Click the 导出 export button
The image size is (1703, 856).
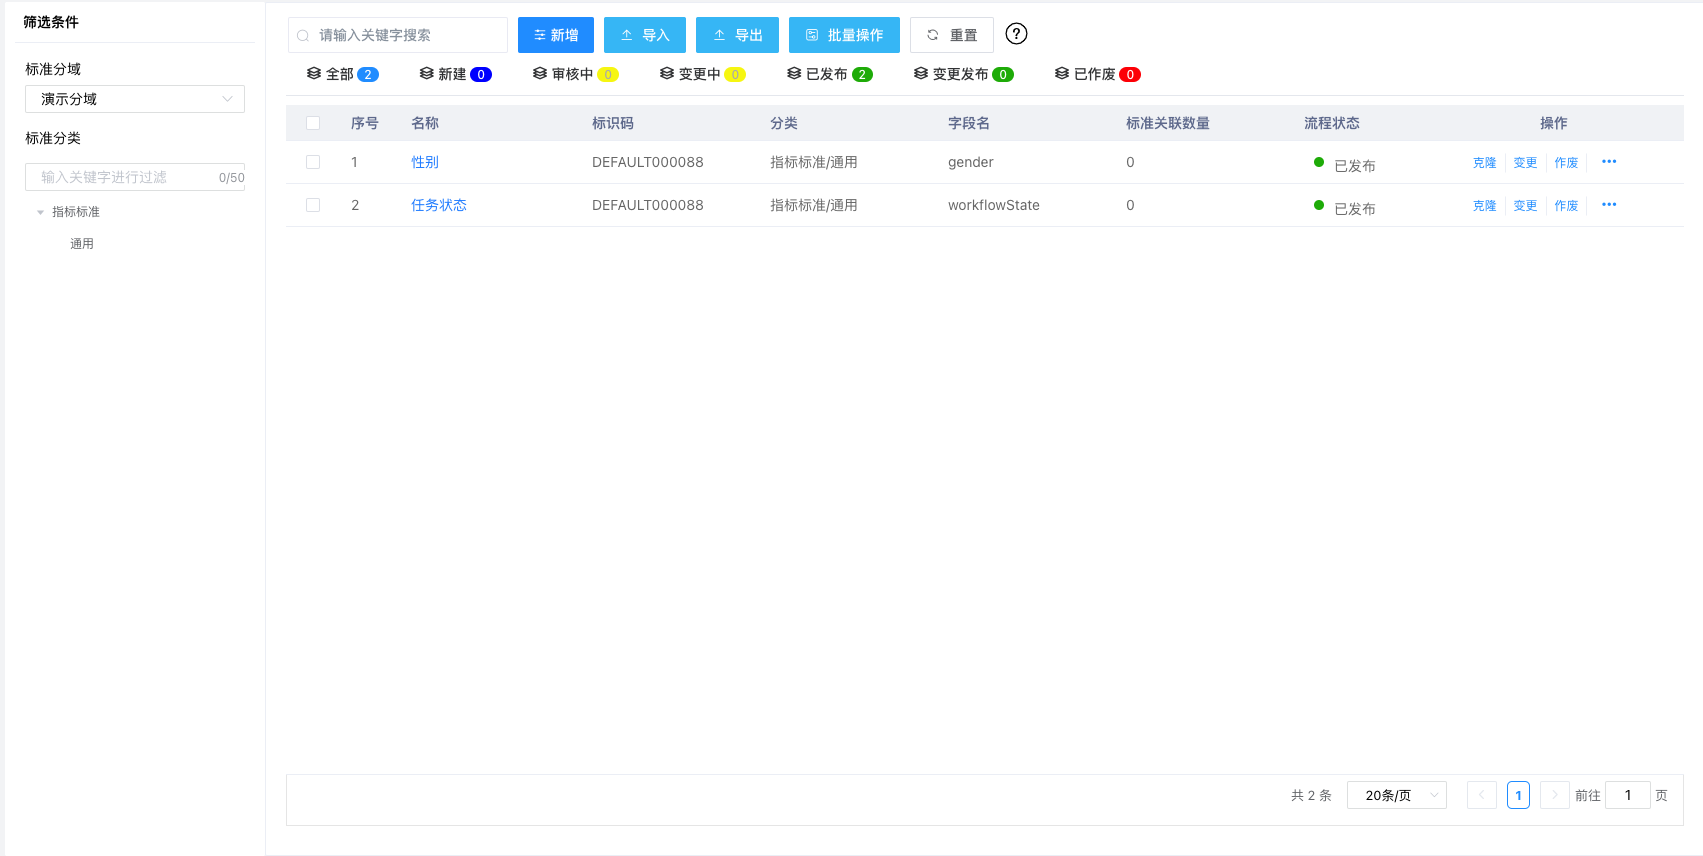(x=737, y=35)
